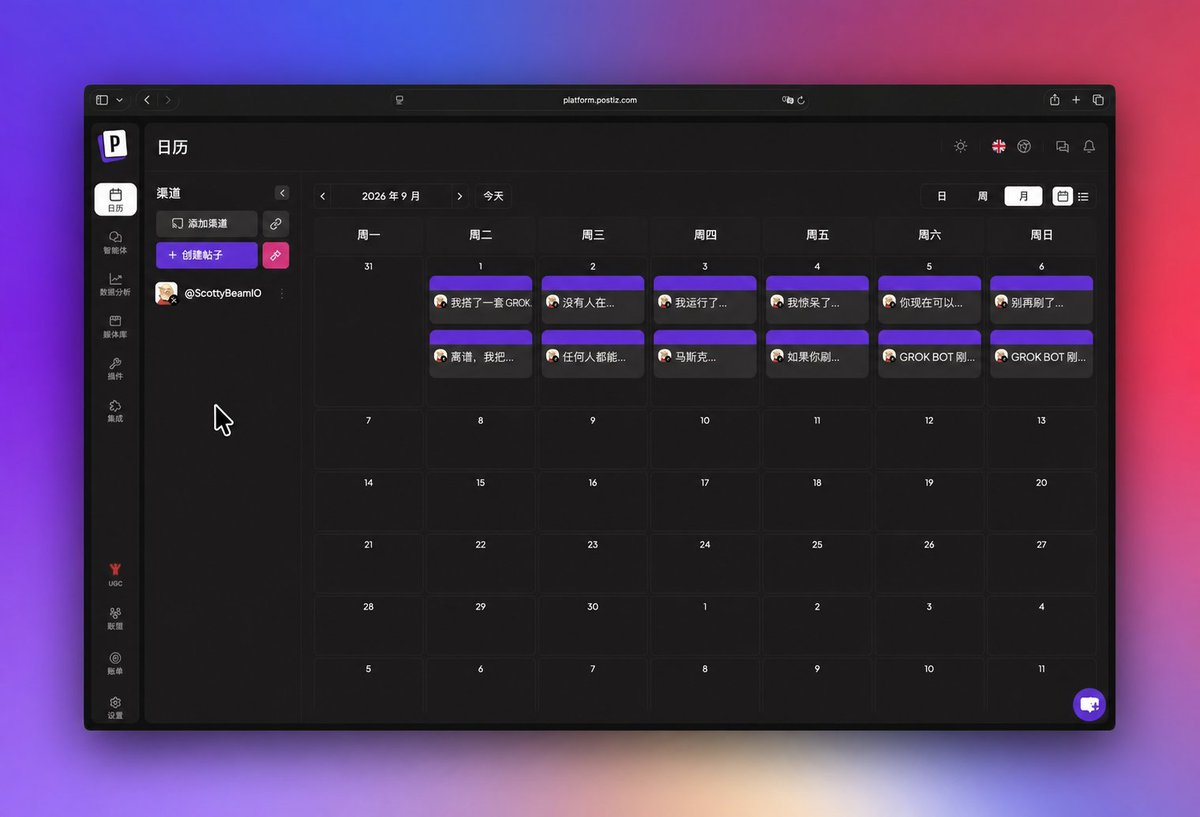Collapse the 渠道 channels panel

click(x=282, y=193)
